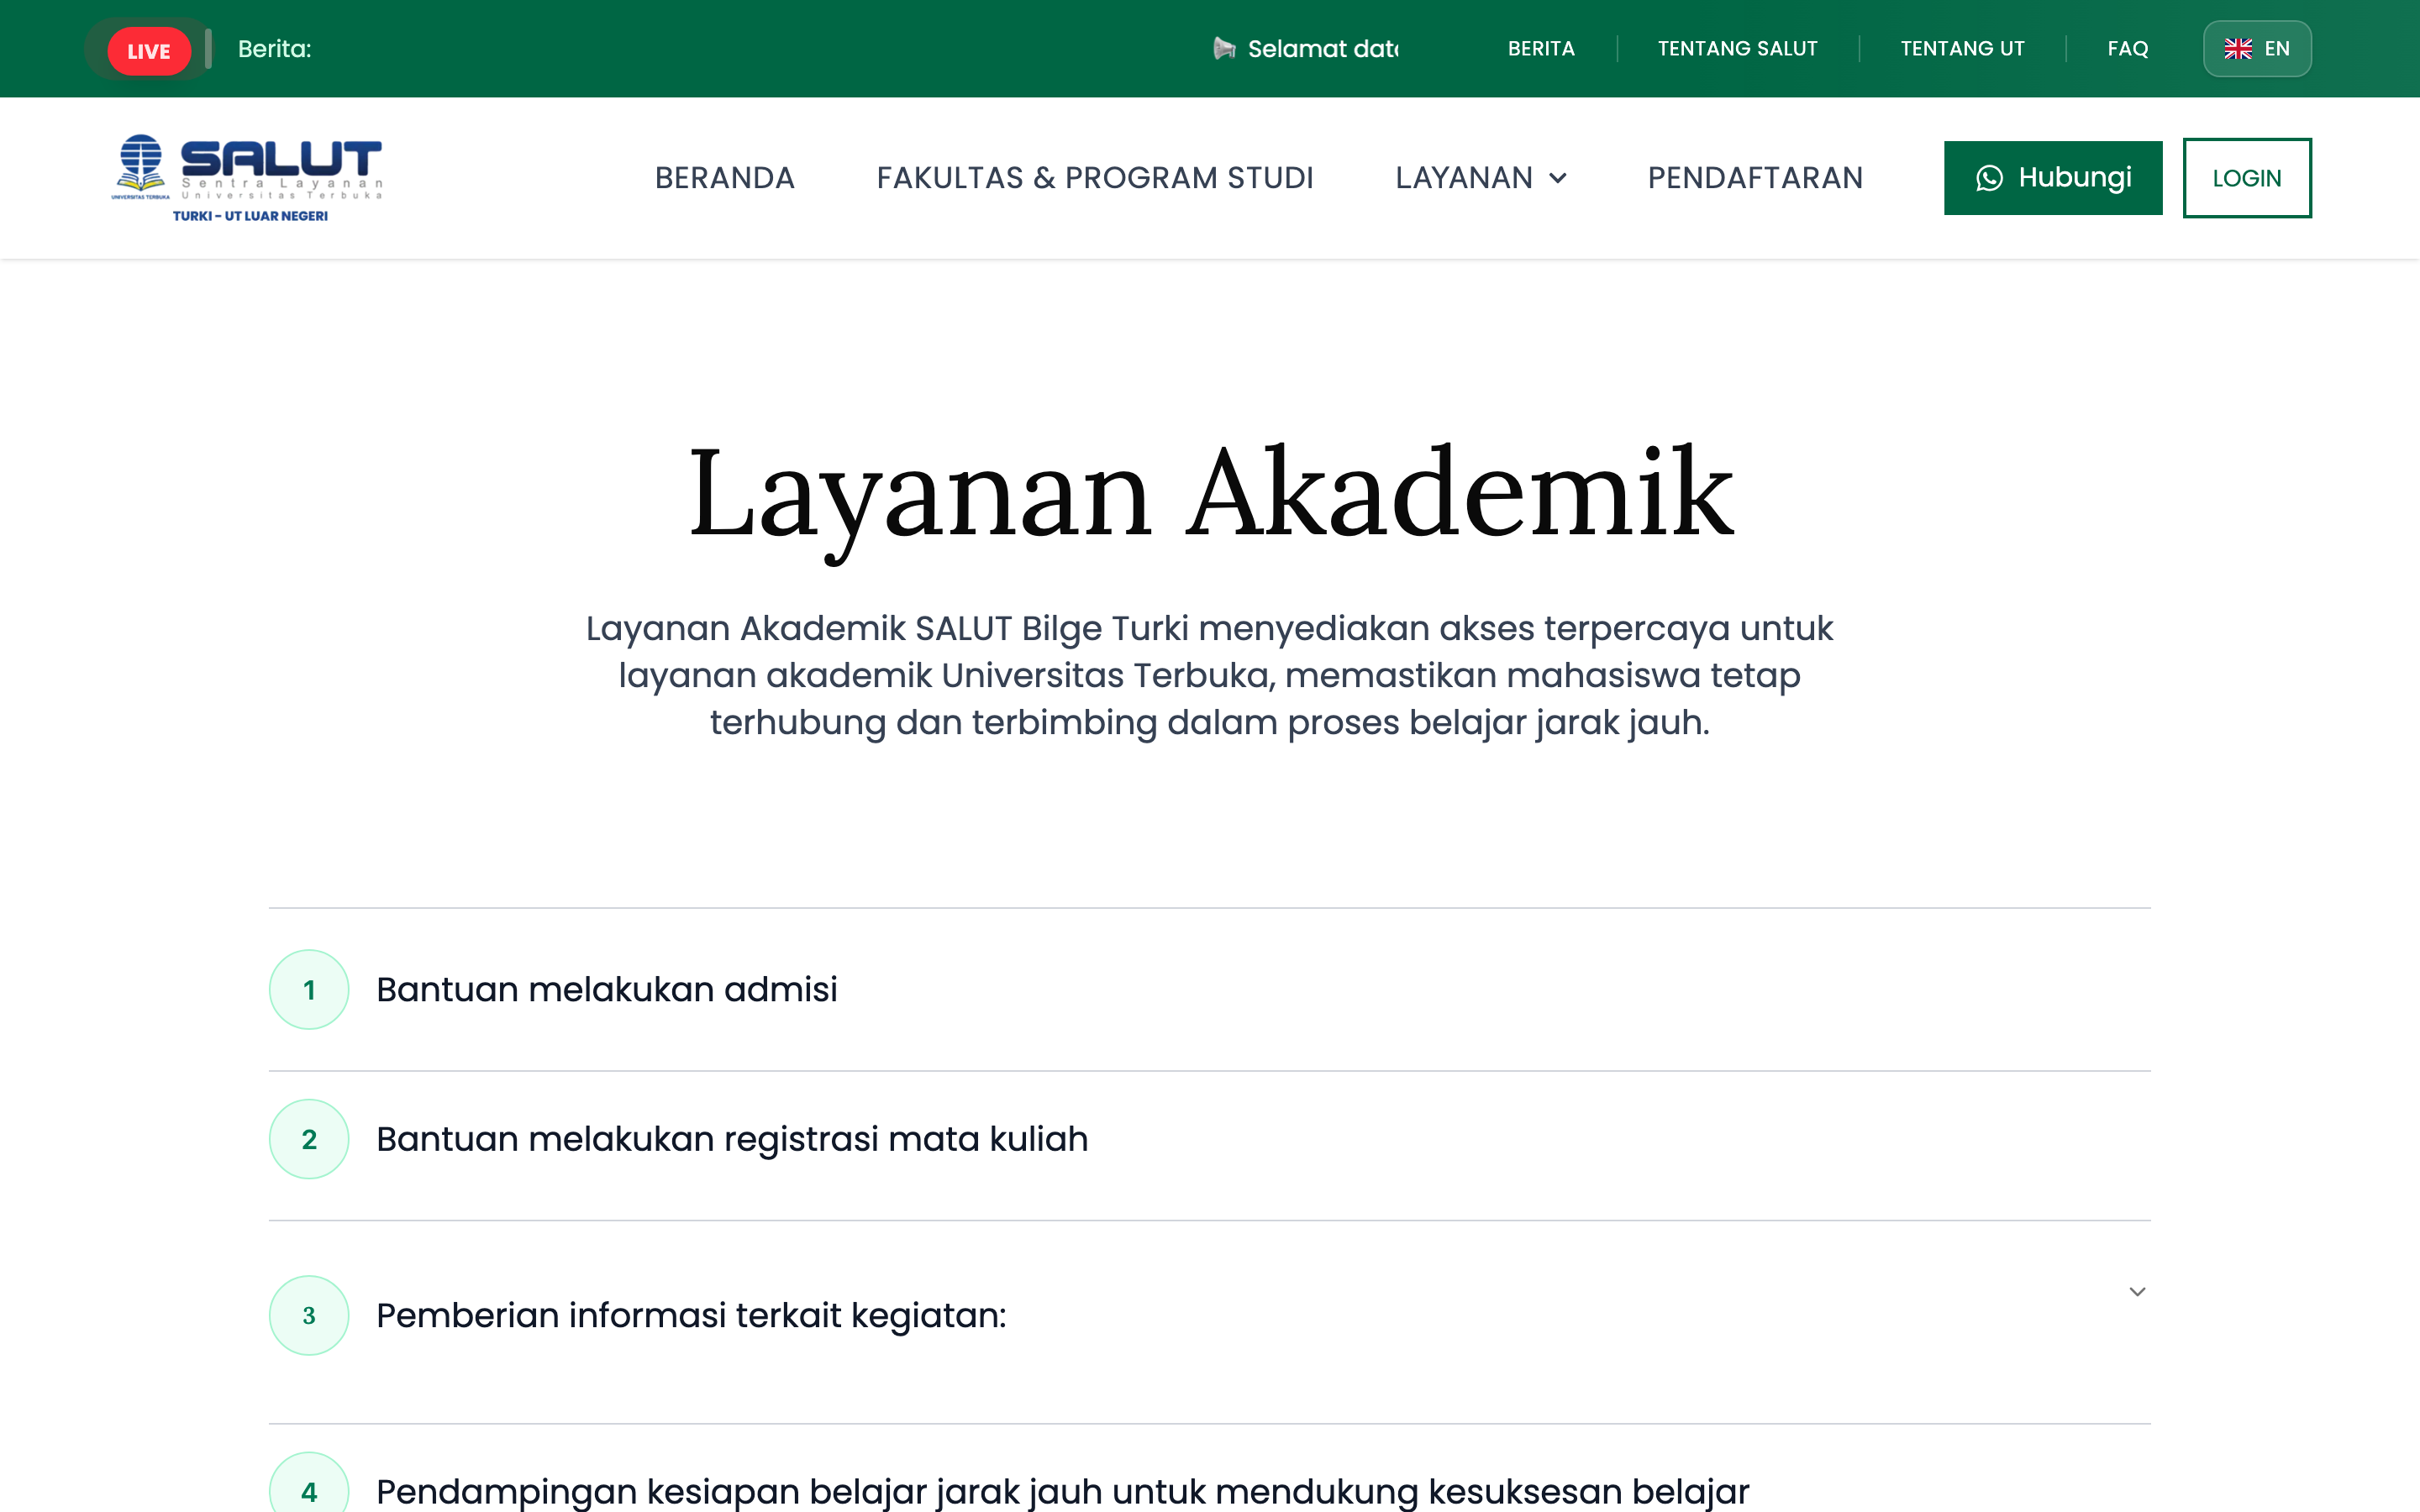Click the Layanan Akademik description paragraph
The height and width of the screenshot is (1512, 2420).
tap(1210, 675)
